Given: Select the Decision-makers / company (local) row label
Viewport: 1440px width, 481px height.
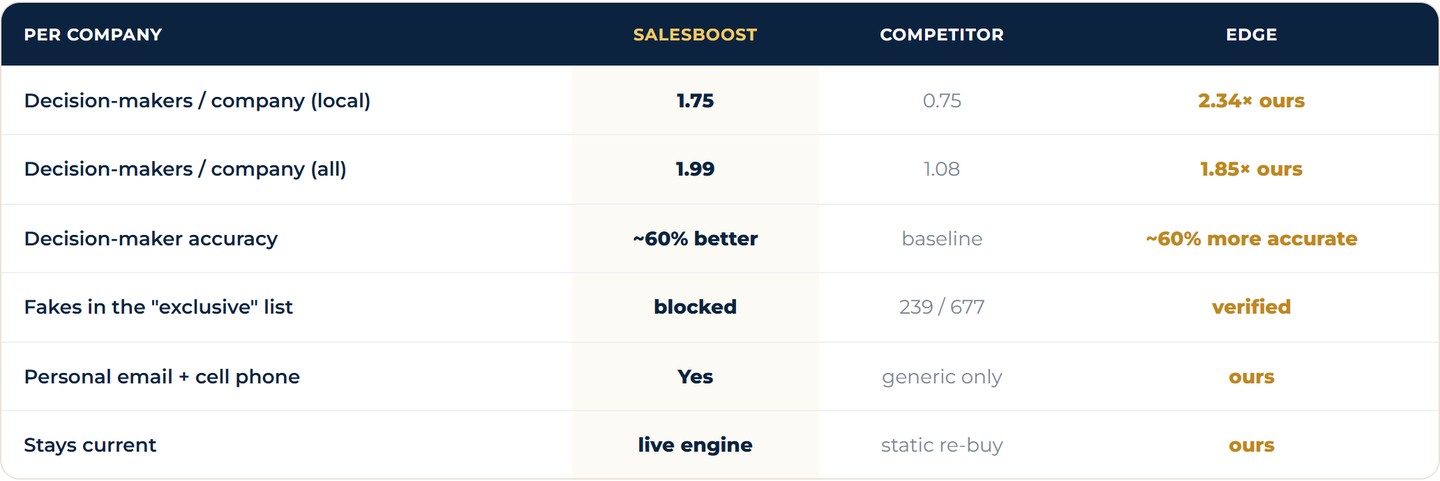Looking at the screenshot, I should click(x=197, y=101).
